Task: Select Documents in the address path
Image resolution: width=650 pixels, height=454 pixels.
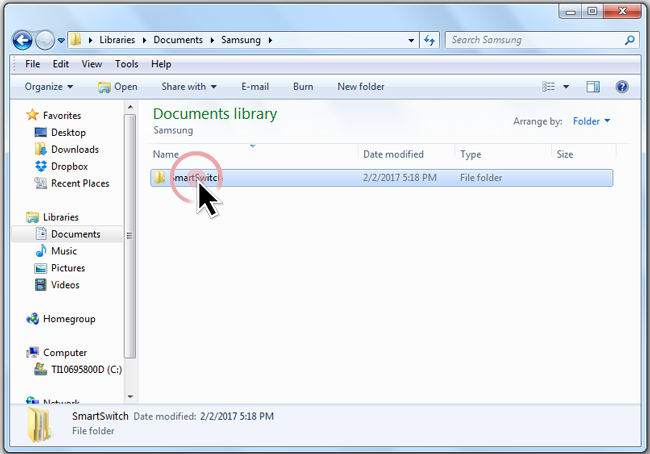Action: tap(178, 40)
